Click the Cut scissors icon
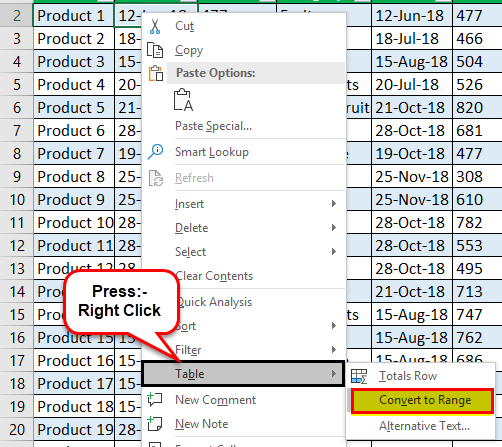502x447 pixels. (155, 26)
